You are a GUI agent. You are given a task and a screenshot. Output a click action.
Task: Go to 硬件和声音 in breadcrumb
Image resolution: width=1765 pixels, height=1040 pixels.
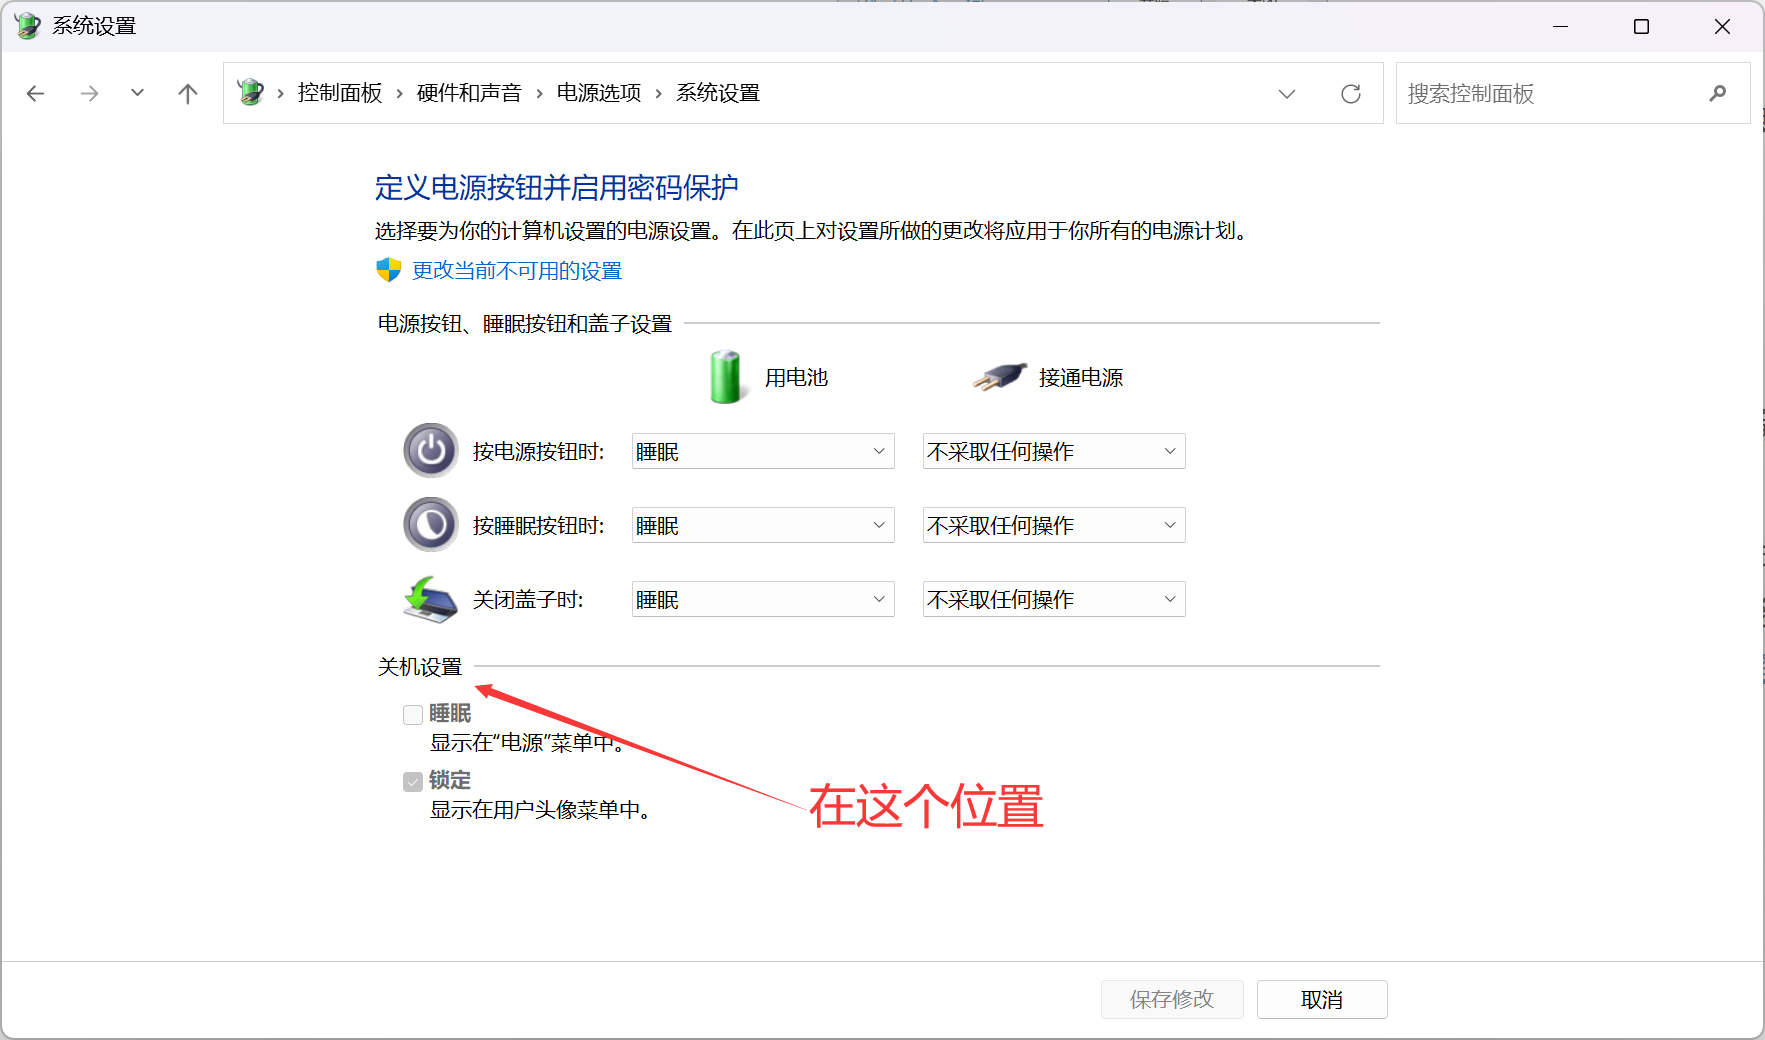(x=469, y=93)
